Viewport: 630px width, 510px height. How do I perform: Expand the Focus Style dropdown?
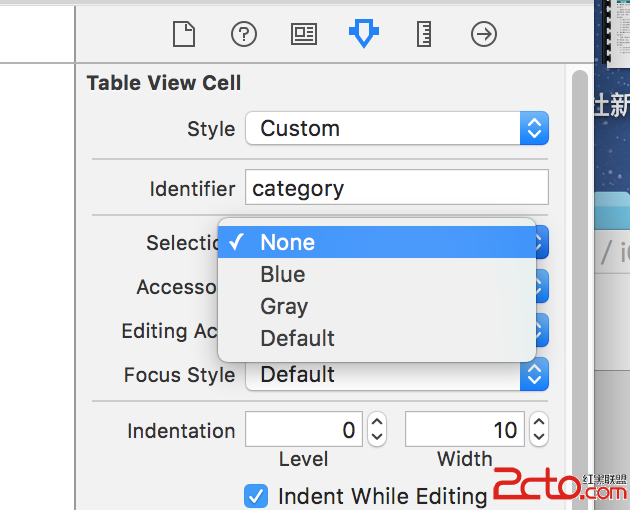coord(396,375)
